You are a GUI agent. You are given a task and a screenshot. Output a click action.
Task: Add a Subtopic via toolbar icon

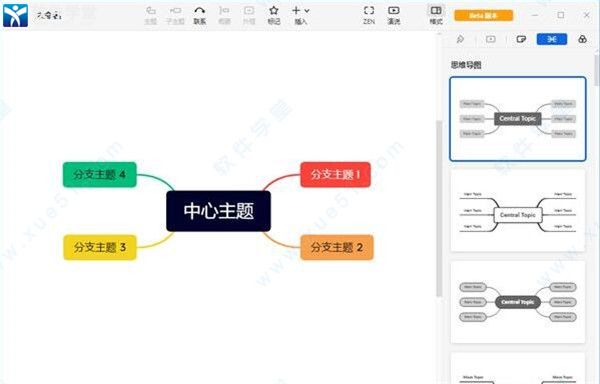pyautogui.click(x=175, y=15)
